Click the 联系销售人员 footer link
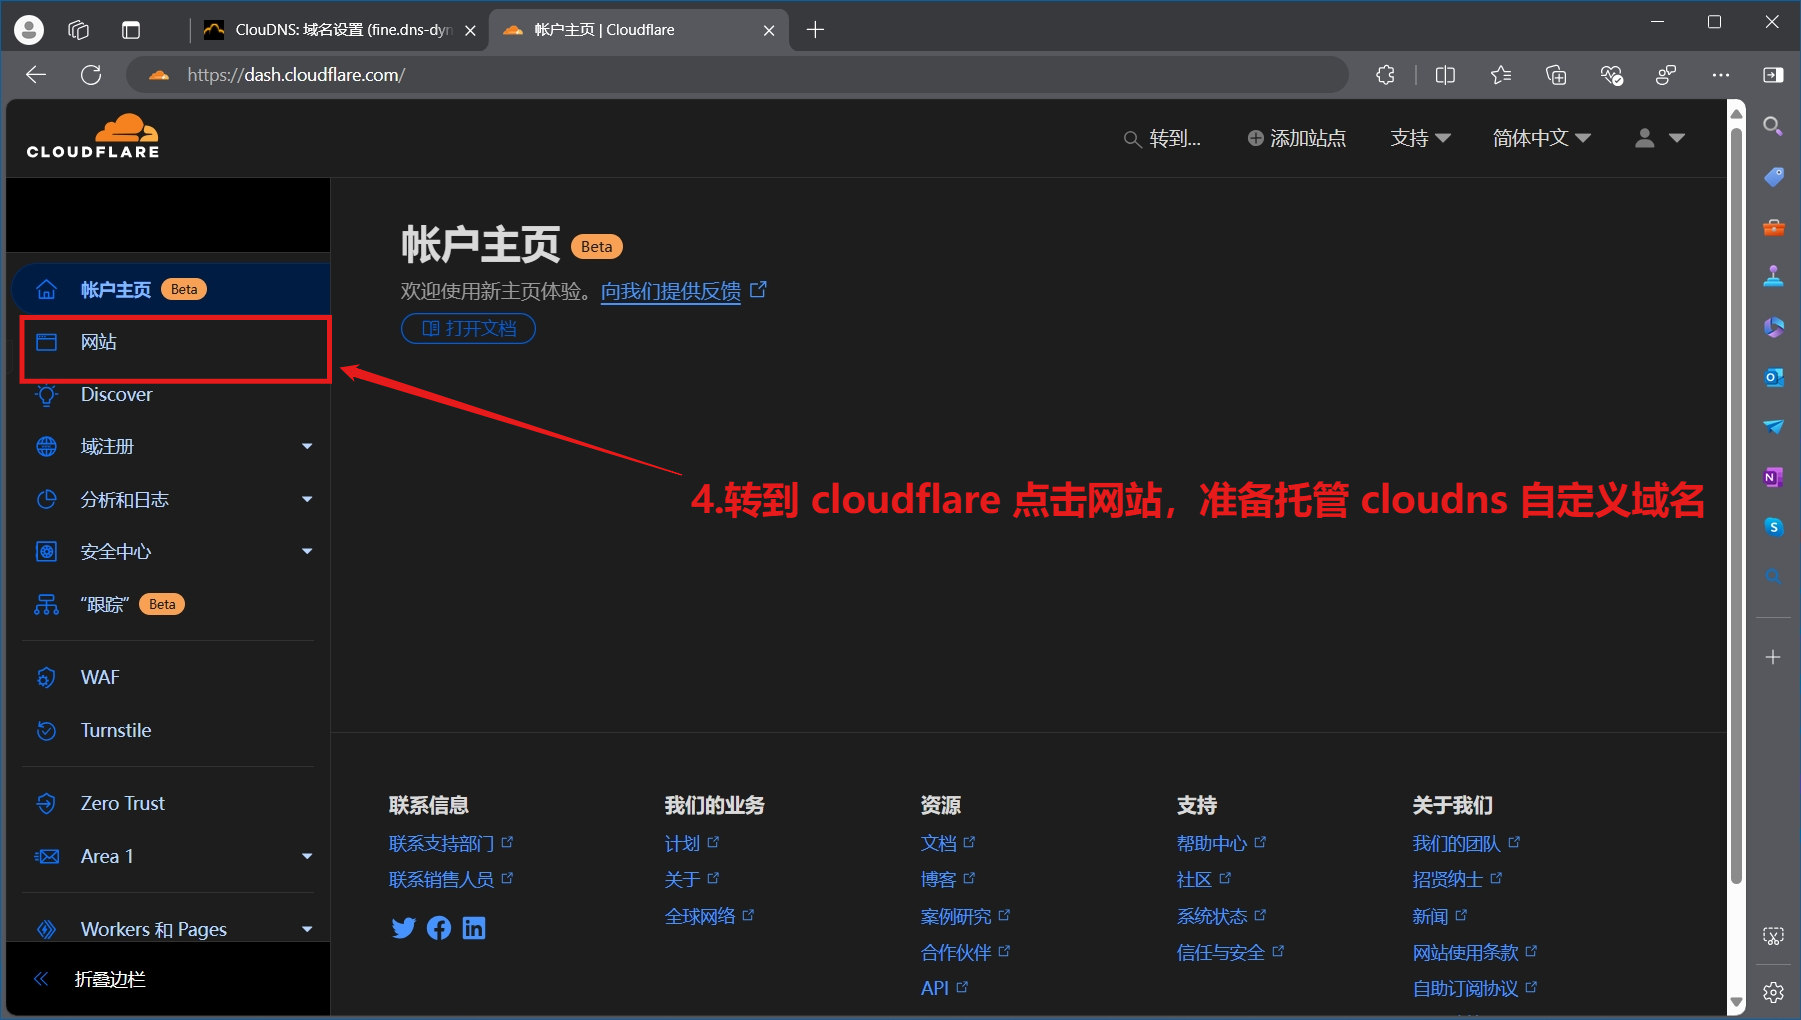 (441, 879)
